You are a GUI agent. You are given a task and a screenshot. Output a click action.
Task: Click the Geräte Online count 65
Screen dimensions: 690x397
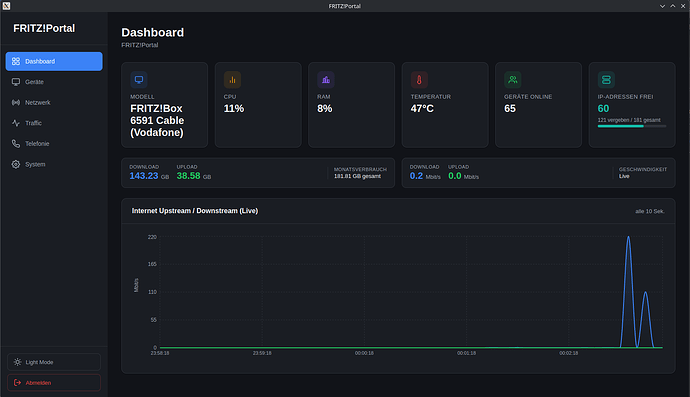coord(510,109)
